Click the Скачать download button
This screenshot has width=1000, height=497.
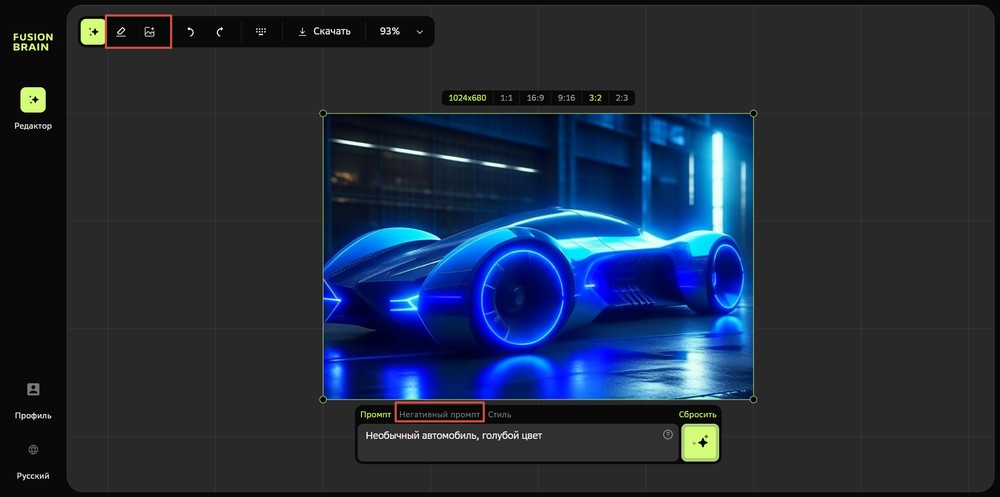tap(324, 32)
